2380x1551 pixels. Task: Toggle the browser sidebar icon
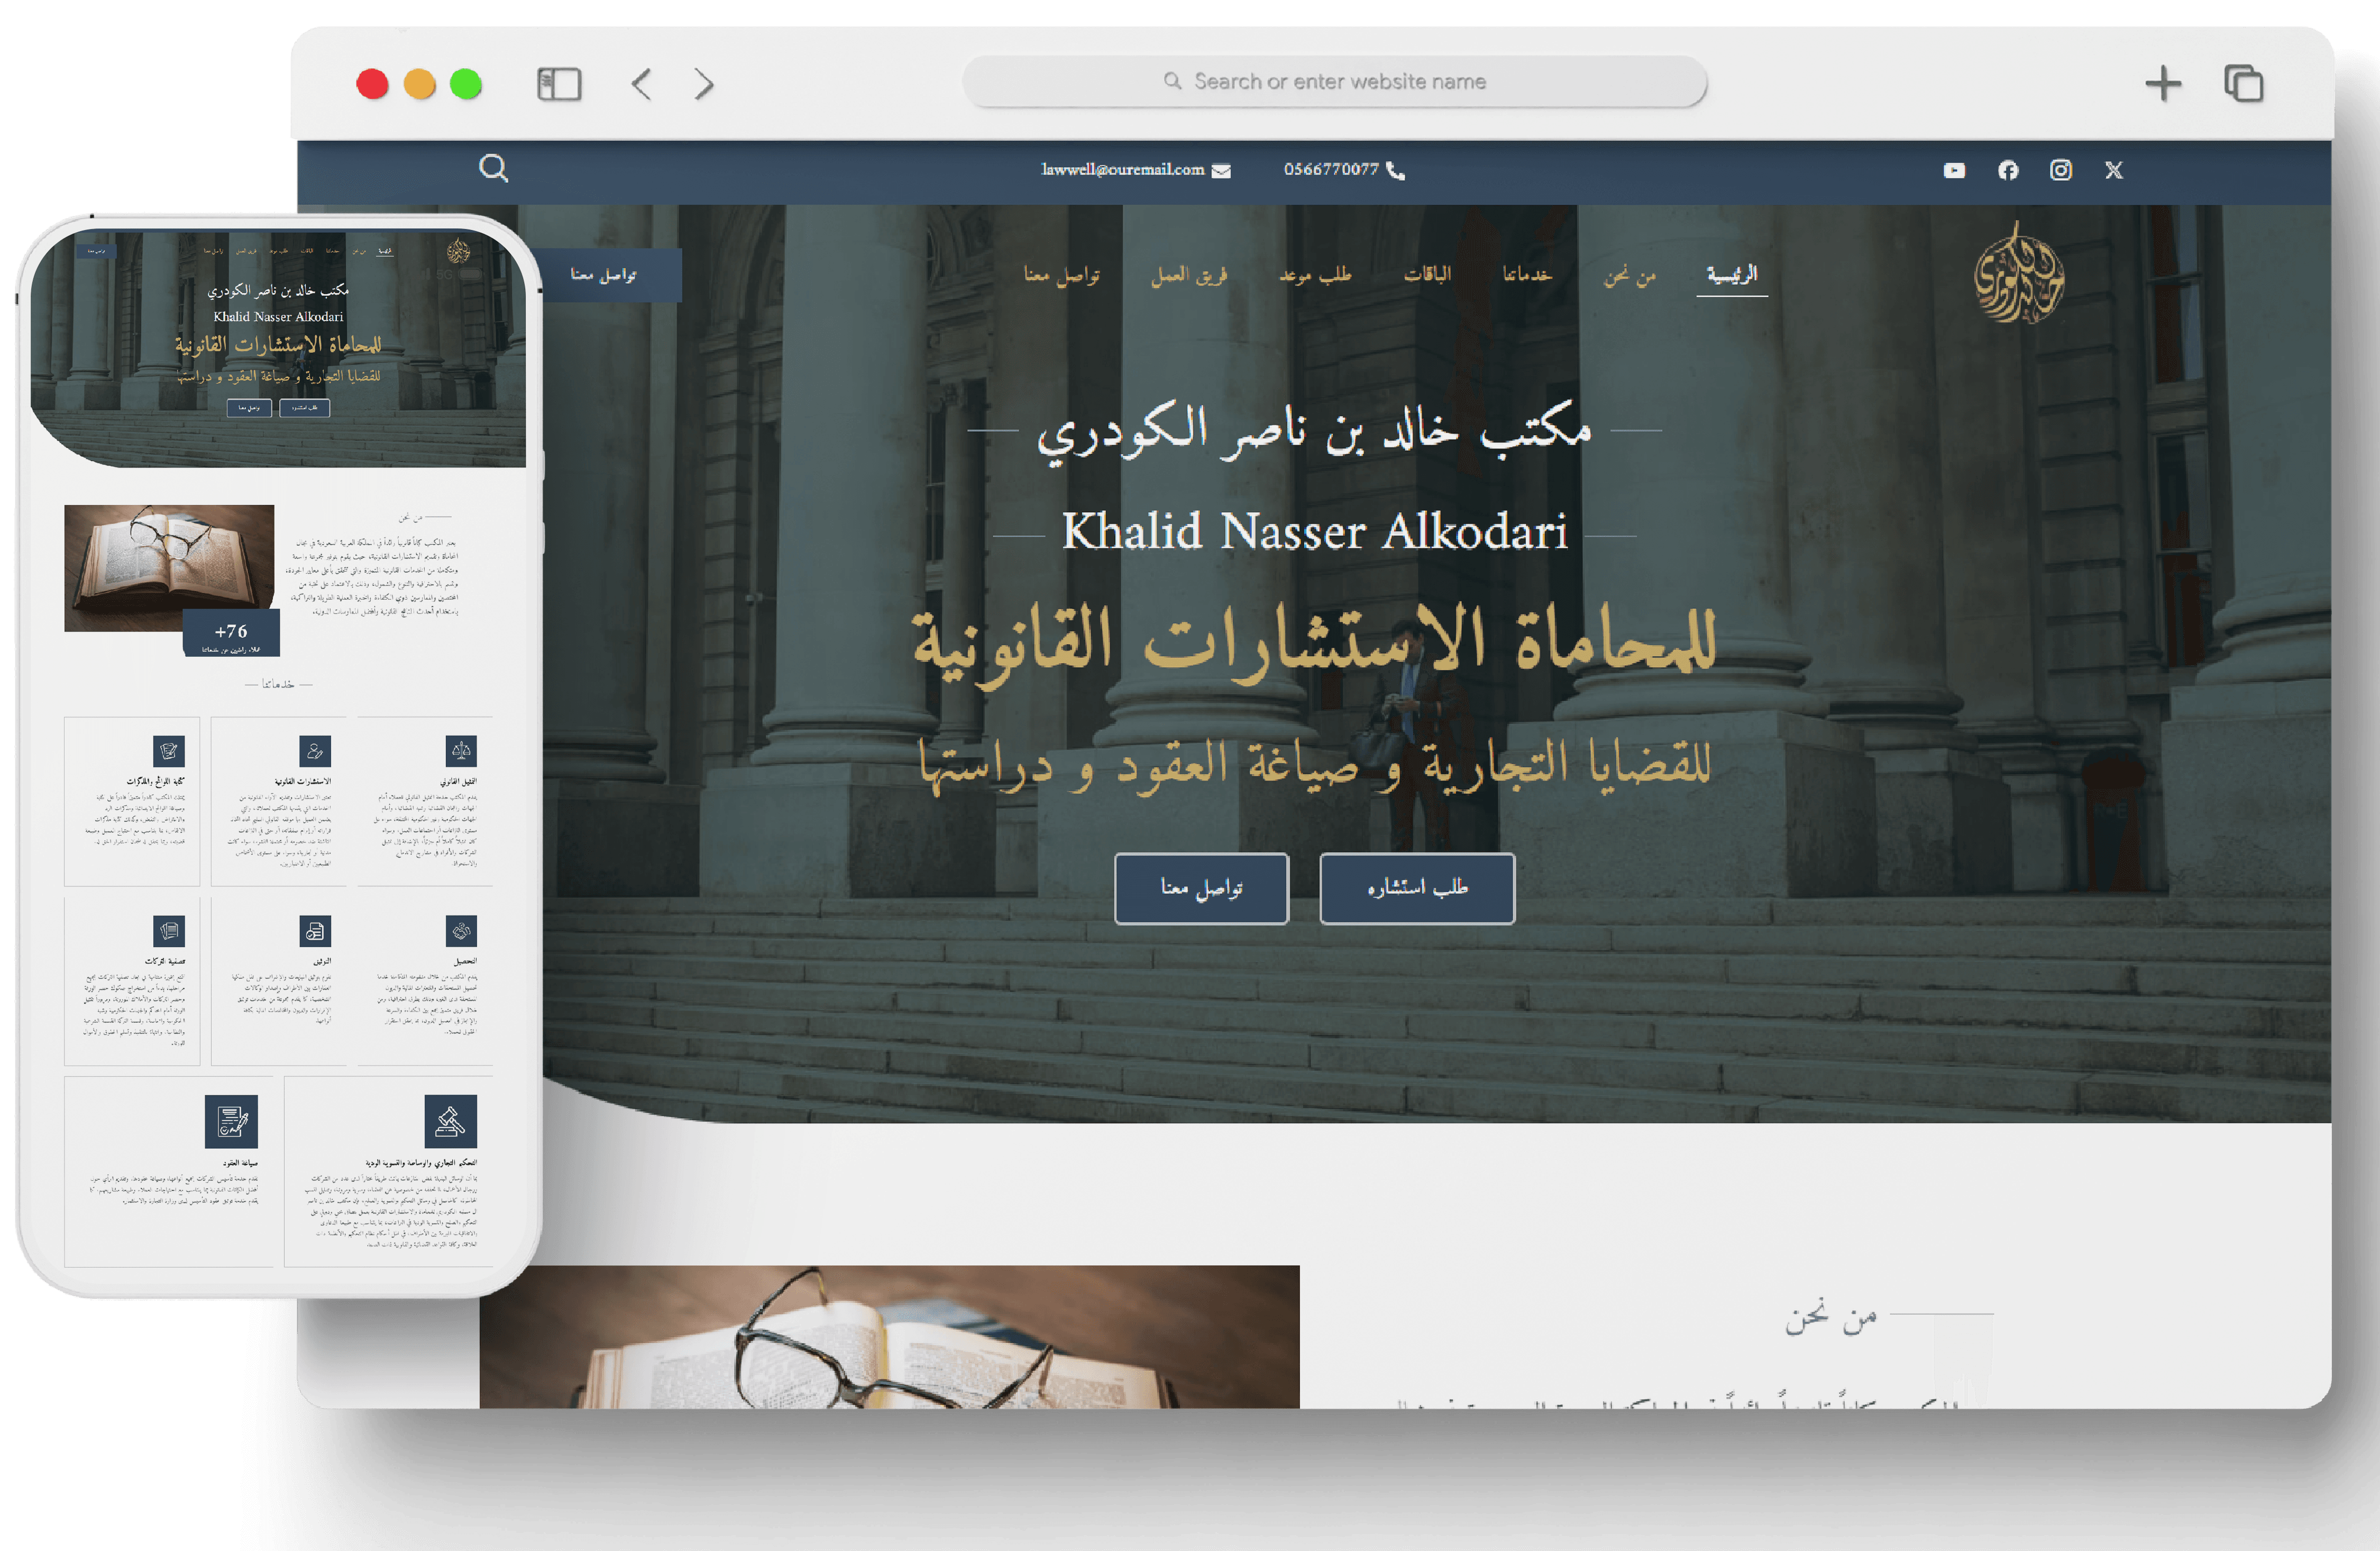[x=559, y=84]
